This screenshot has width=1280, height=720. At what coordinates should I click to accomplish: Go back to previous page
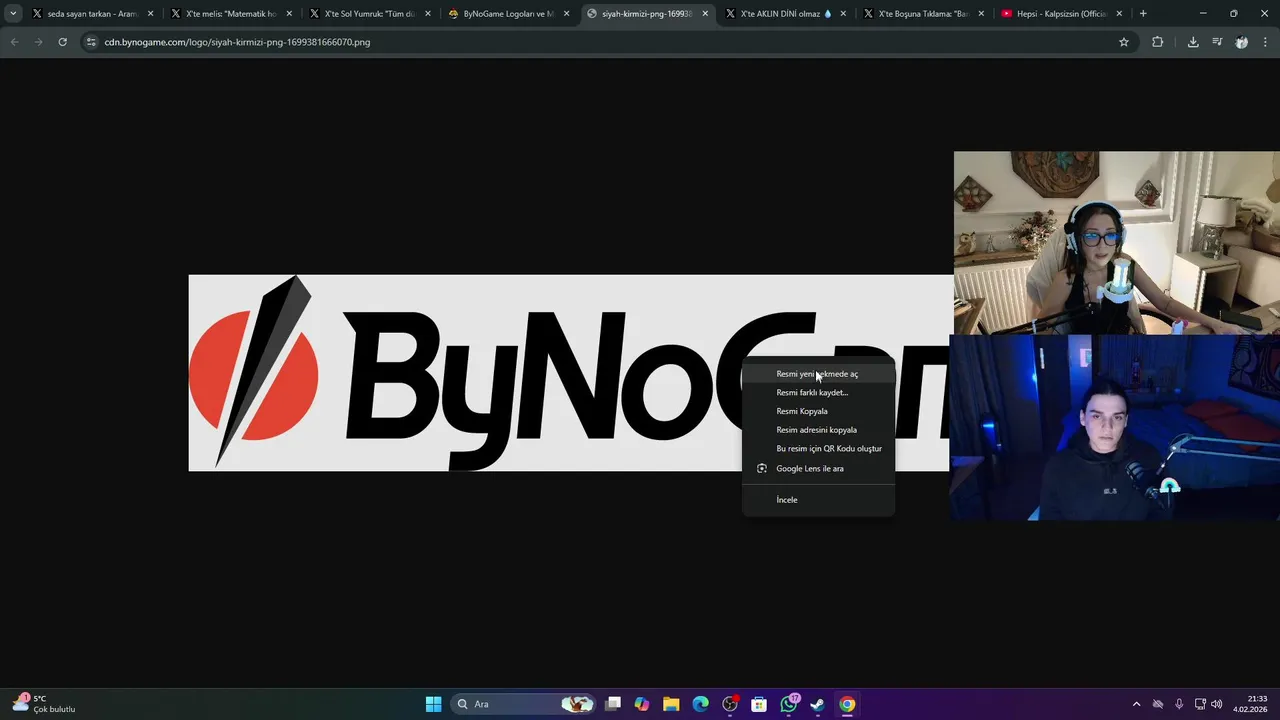tap(15, 42)
